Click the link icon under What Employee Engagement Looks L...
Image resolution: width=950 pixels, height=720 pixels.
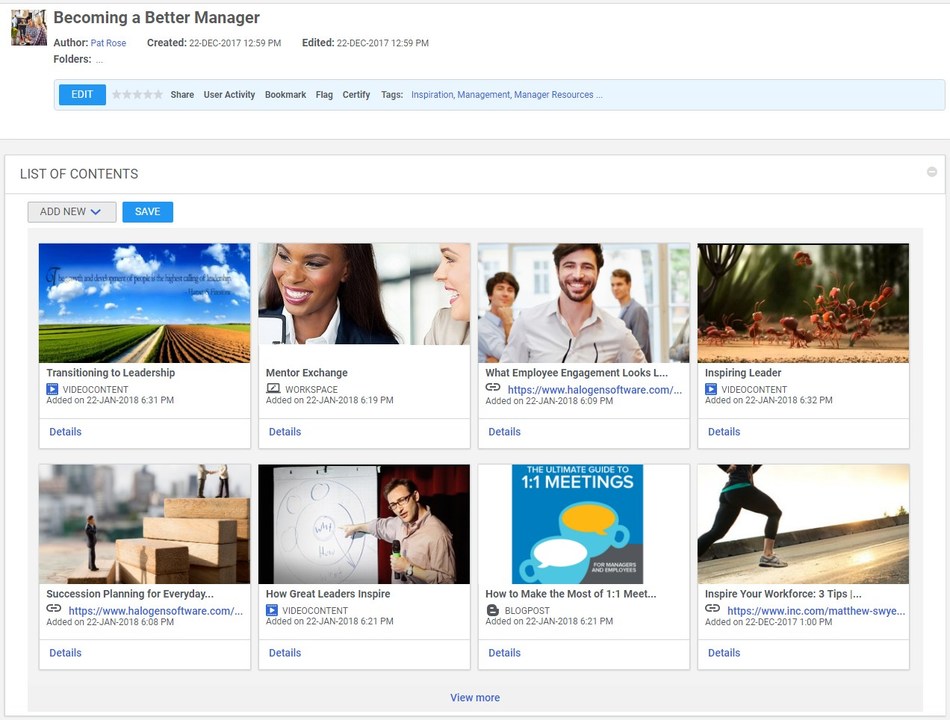click(x=494, y=389)
